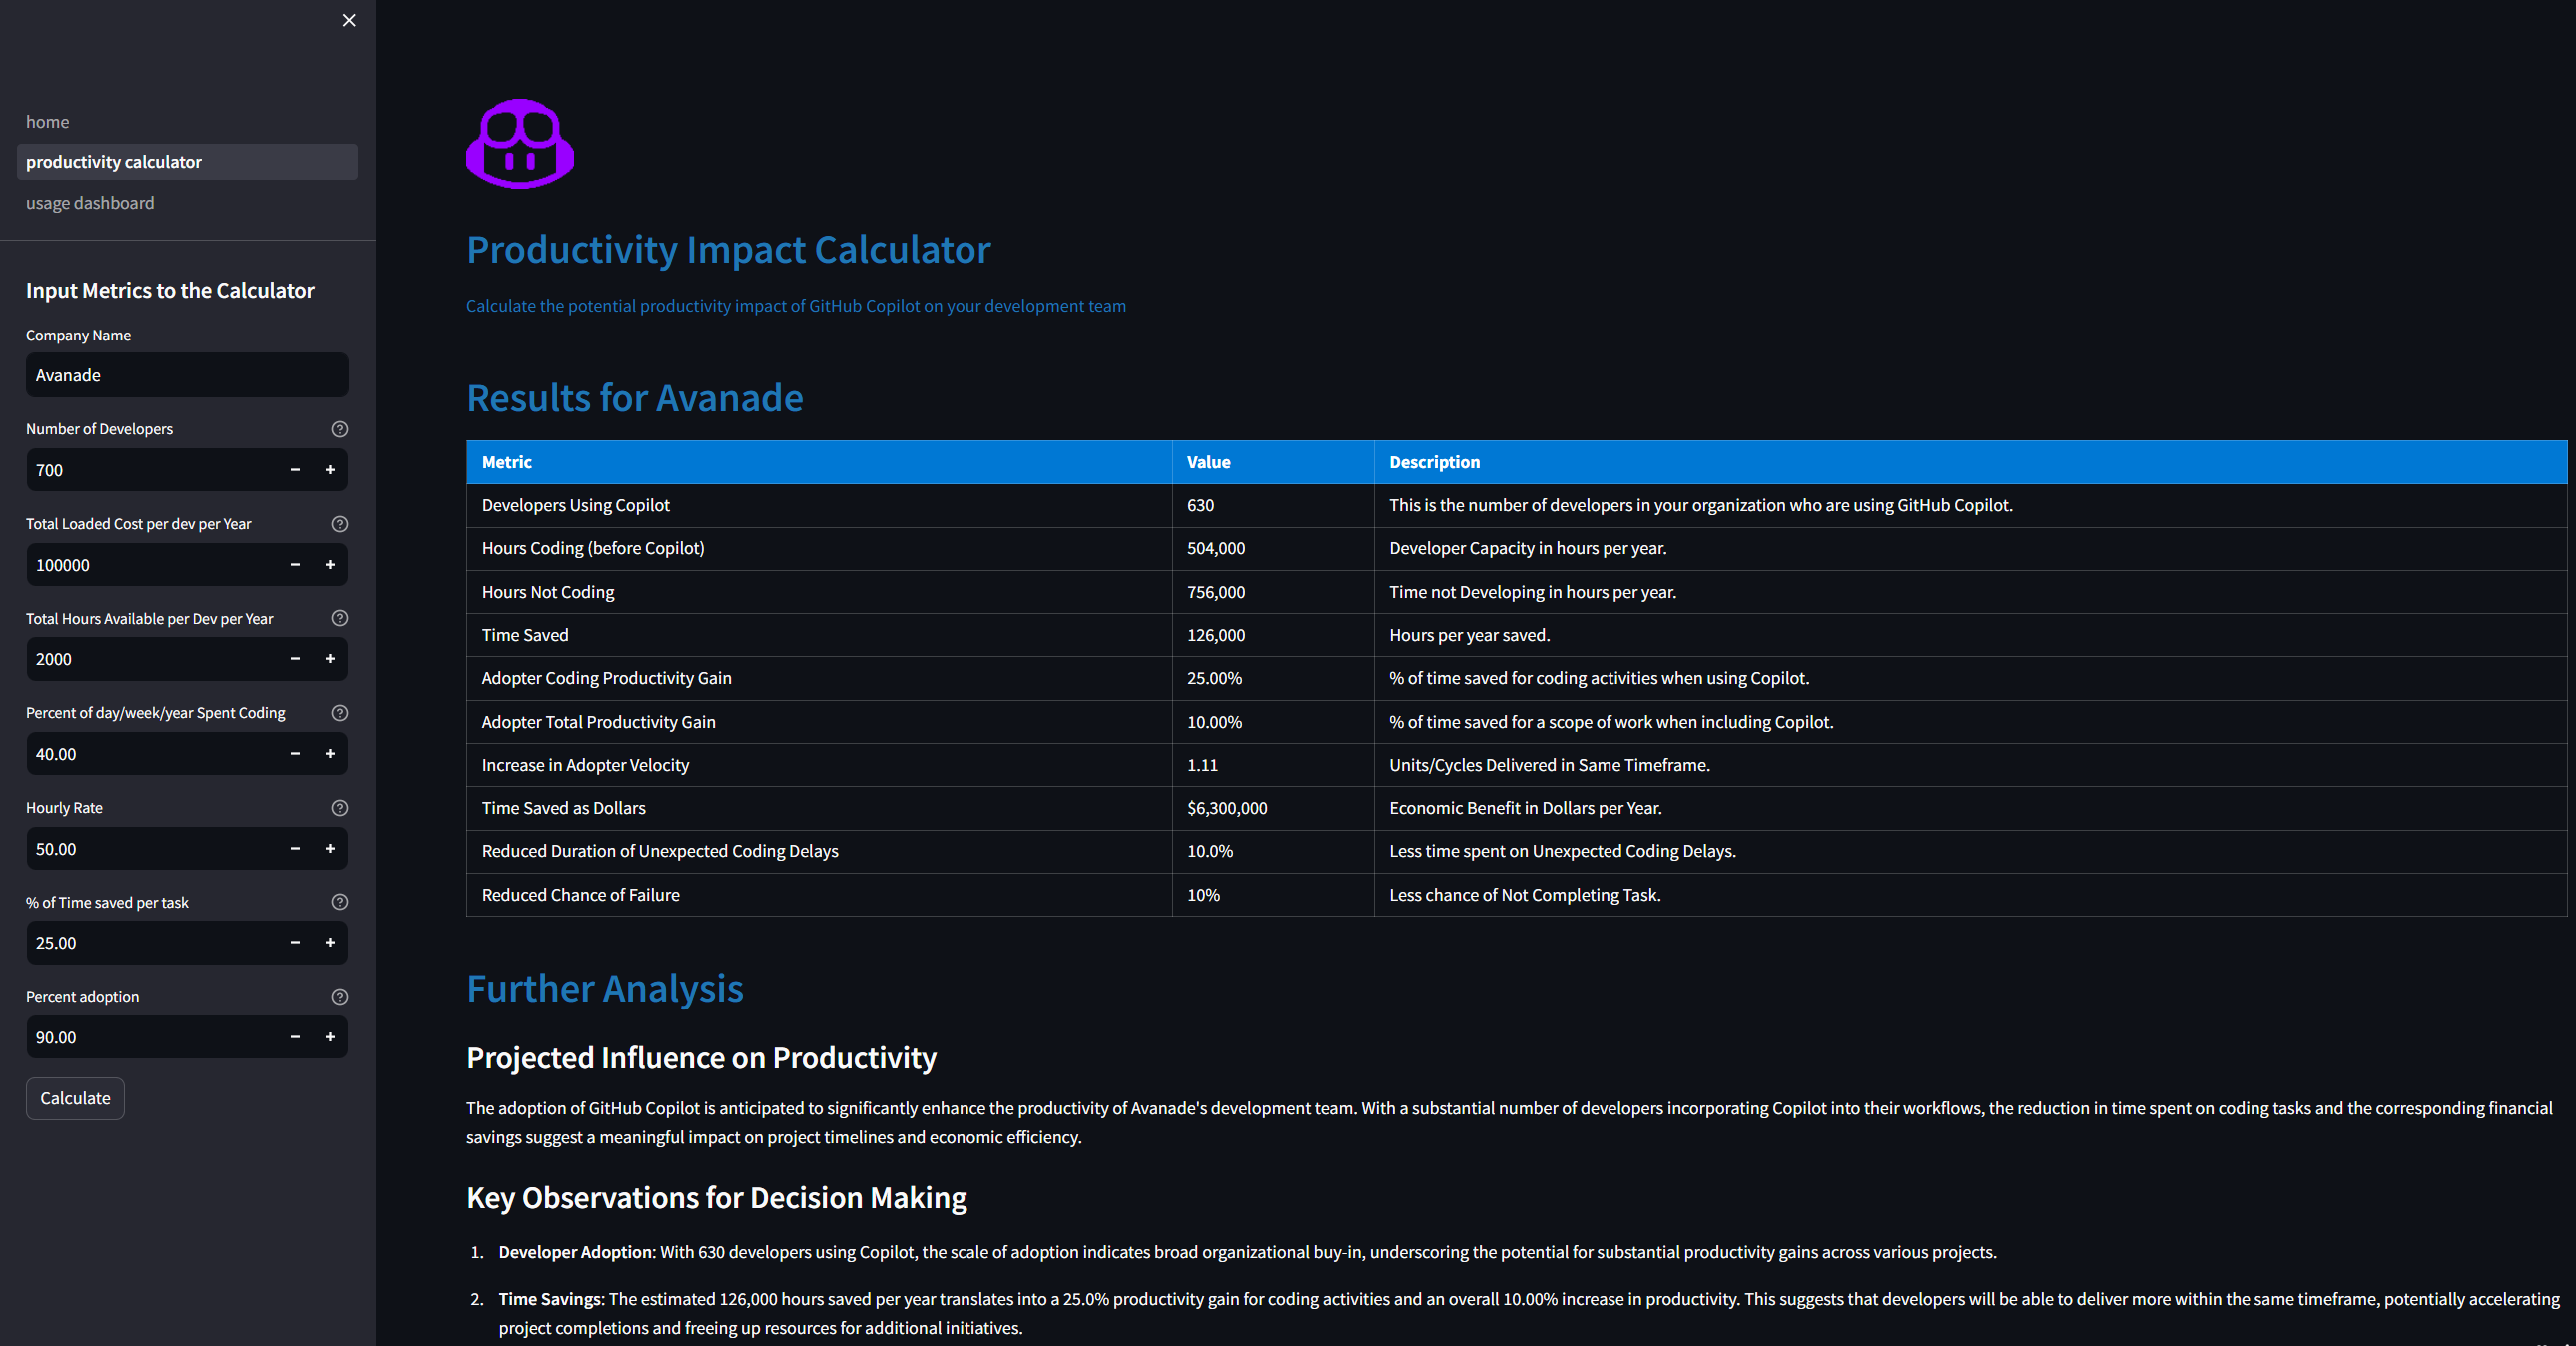This screenshot has width=2576, height=1346.
Task: Show help for Total Loaded Cost per dev
Action: coord(340,524)
